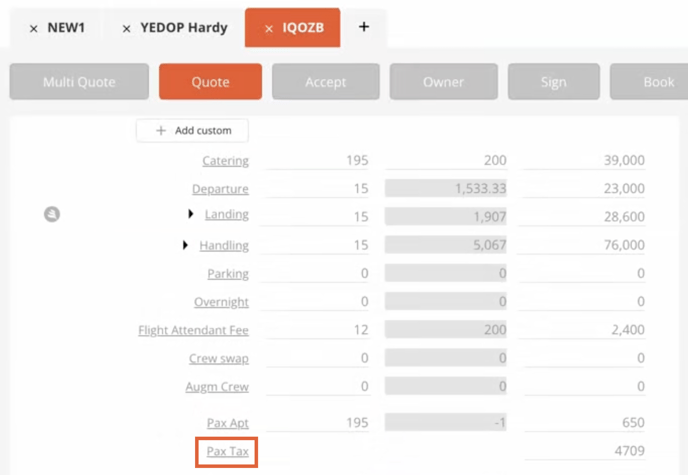Open the Multi Quote step
Viewport: 688px width, 475px height.
point(79,82)
